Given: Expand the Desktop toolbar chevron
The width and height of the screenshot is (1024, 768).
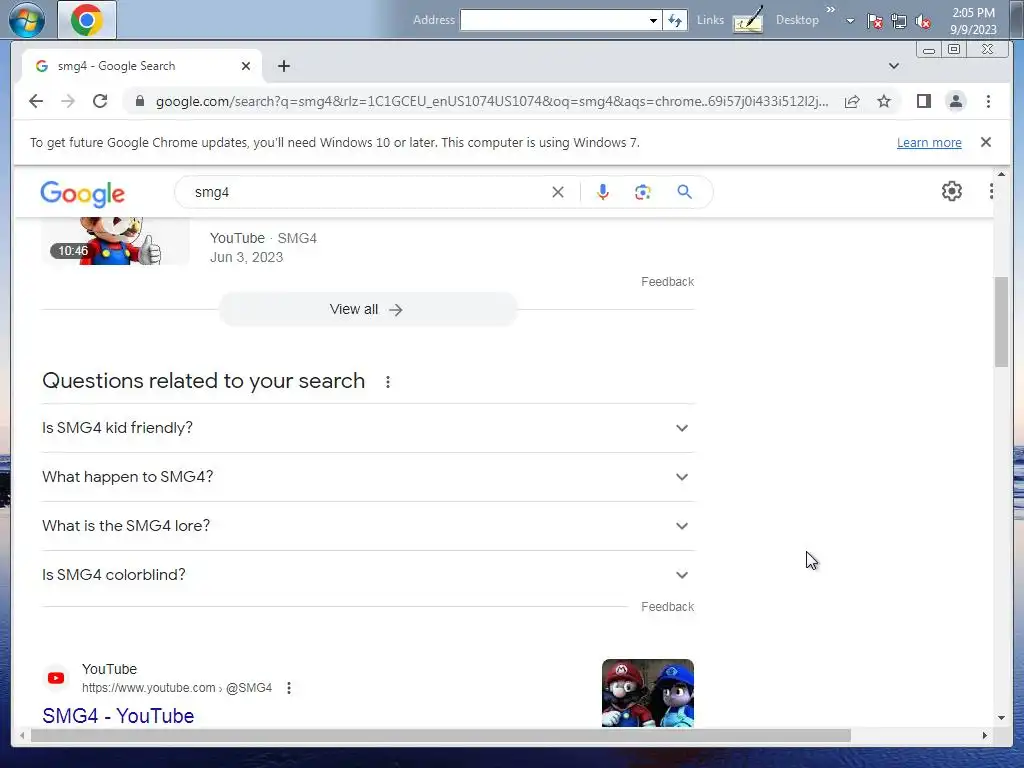Looking at the screenshot, I should click(x=831, y=9).
